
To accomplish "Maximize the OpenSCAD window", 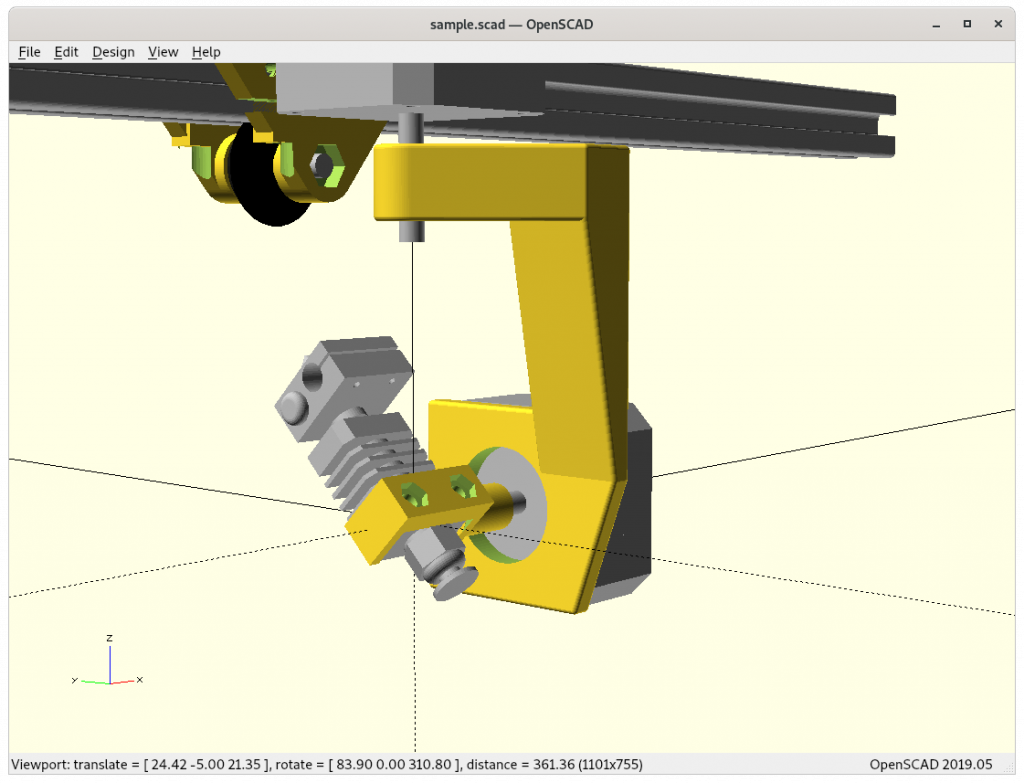I will [967, 24].
